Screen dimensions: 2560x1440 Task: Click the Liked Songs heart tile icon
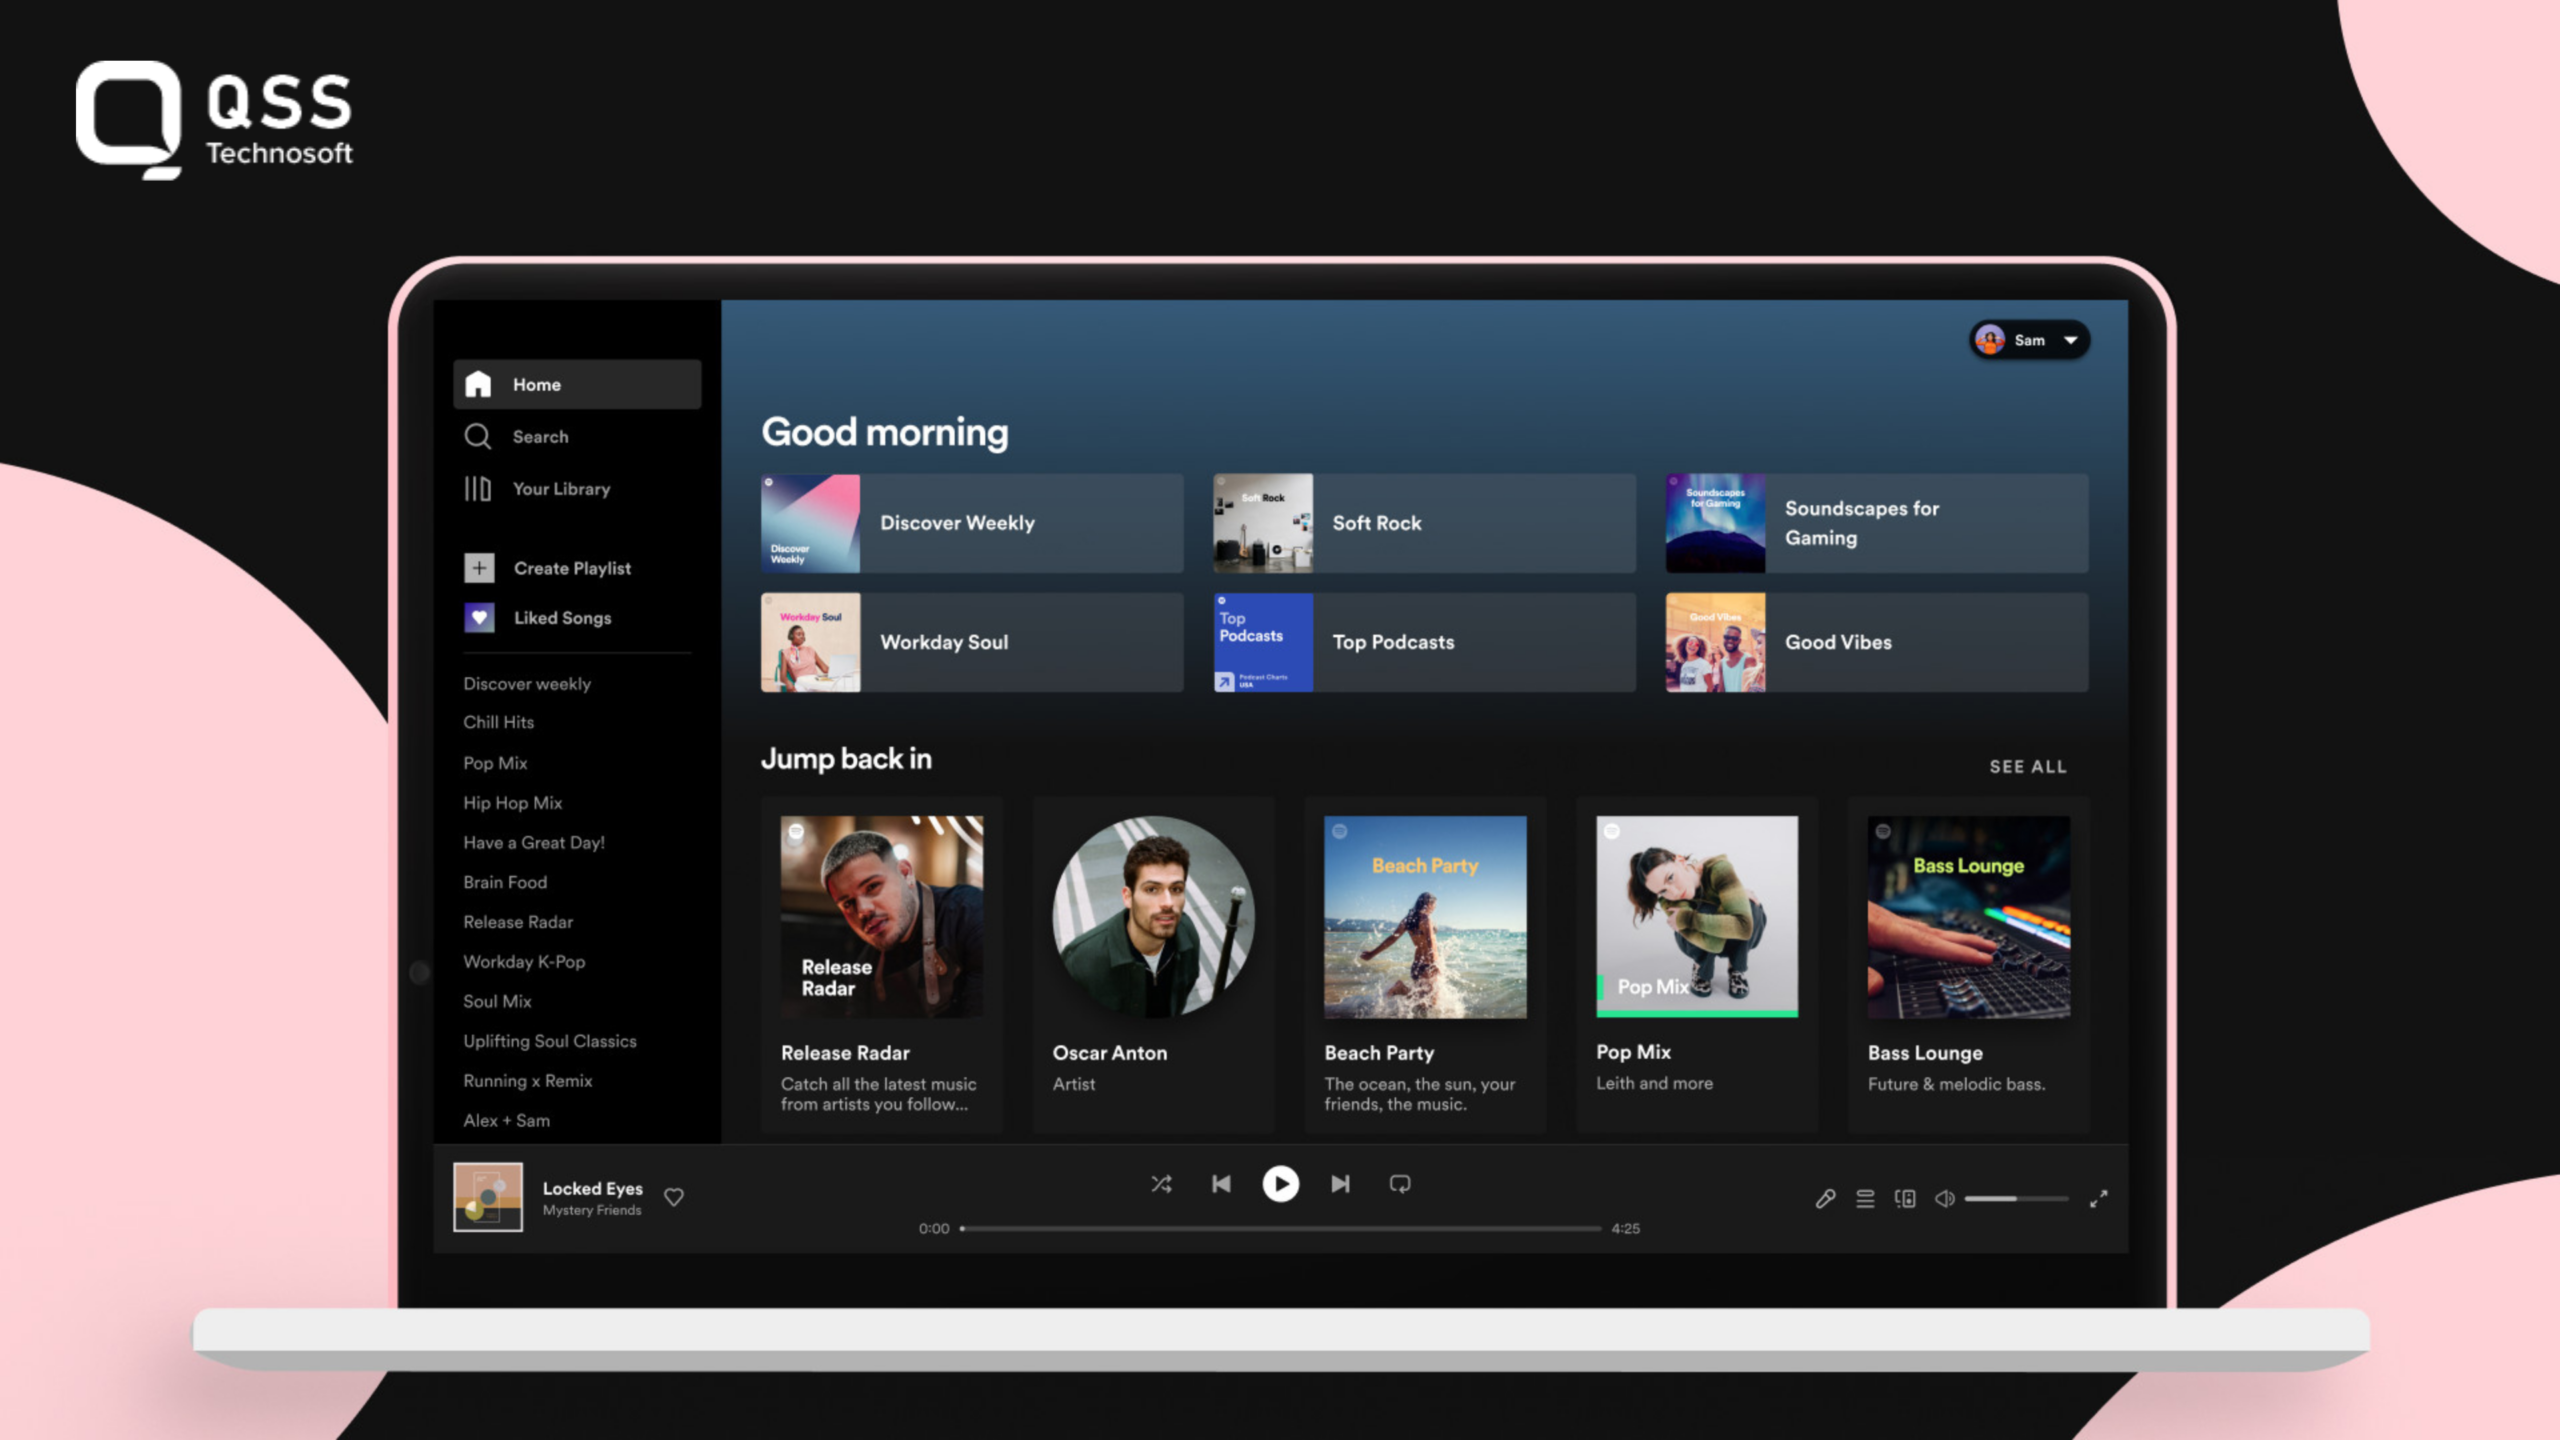tap(479, 617)
